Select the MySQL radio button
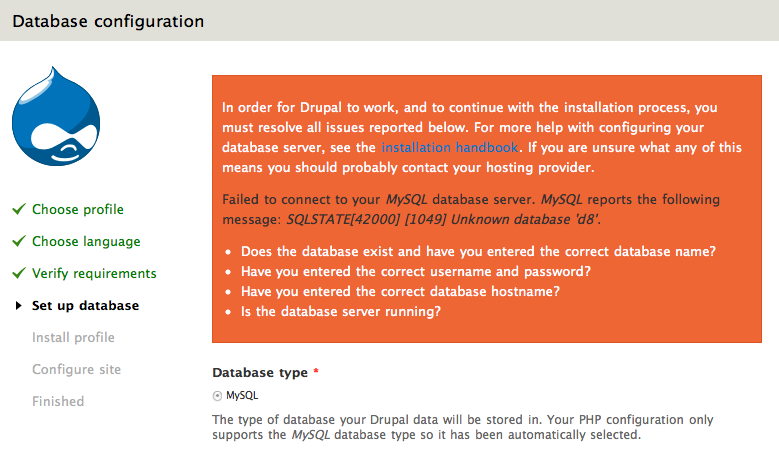 [217, 396]
